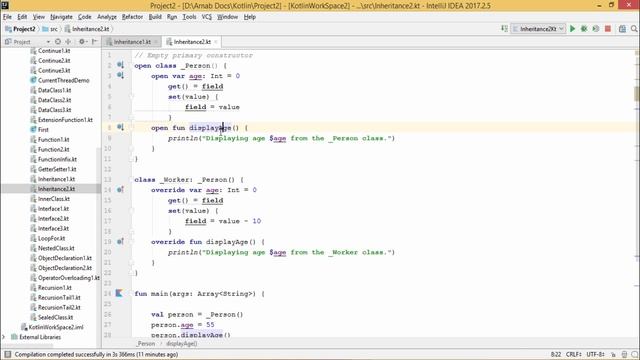The width and height of the screenshot is (640, 360).
Task: Expand External Libraries node
Action: 4,337
